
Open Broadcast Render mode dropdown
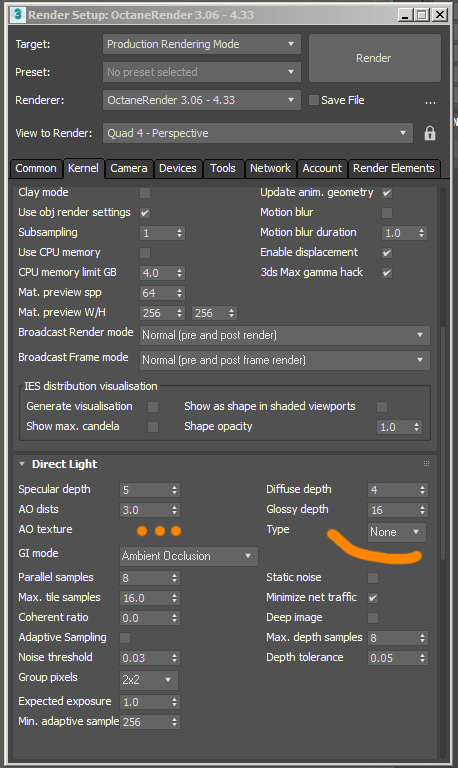(x=285, y=336)
